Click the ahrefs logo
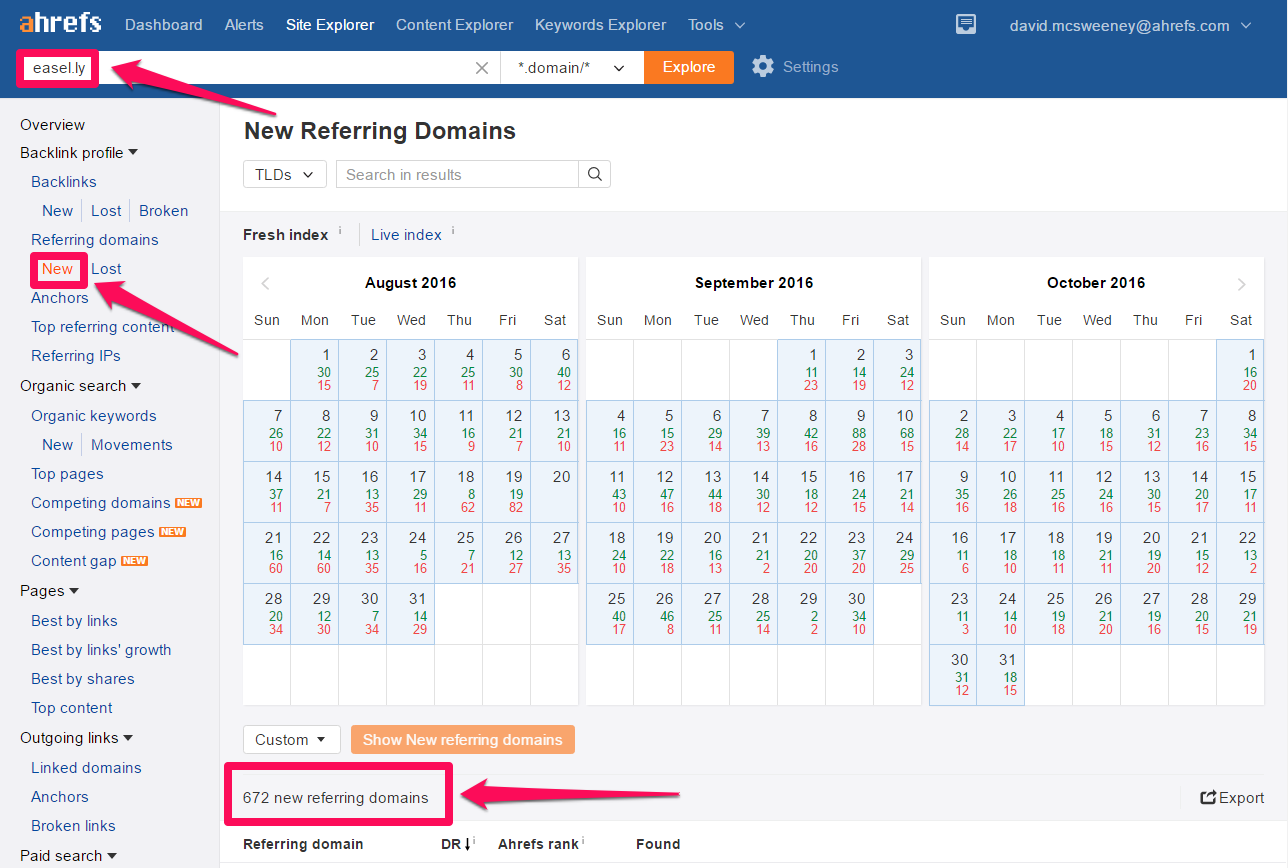Viewport: 1288px width, 868px height. click(x=60, y=23)
